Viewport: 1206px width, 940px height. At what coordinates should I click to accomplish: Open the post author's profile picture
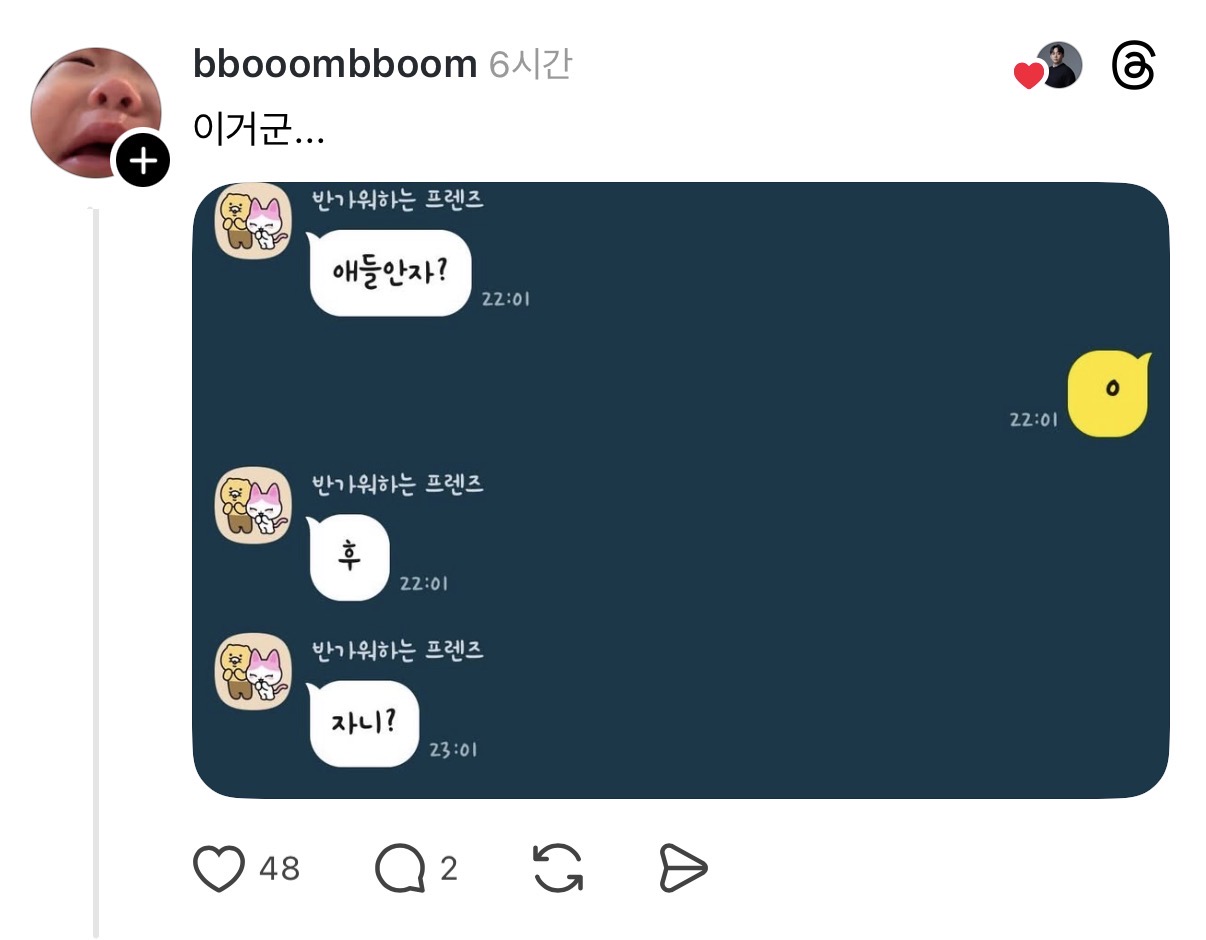(x=96, y=112)
